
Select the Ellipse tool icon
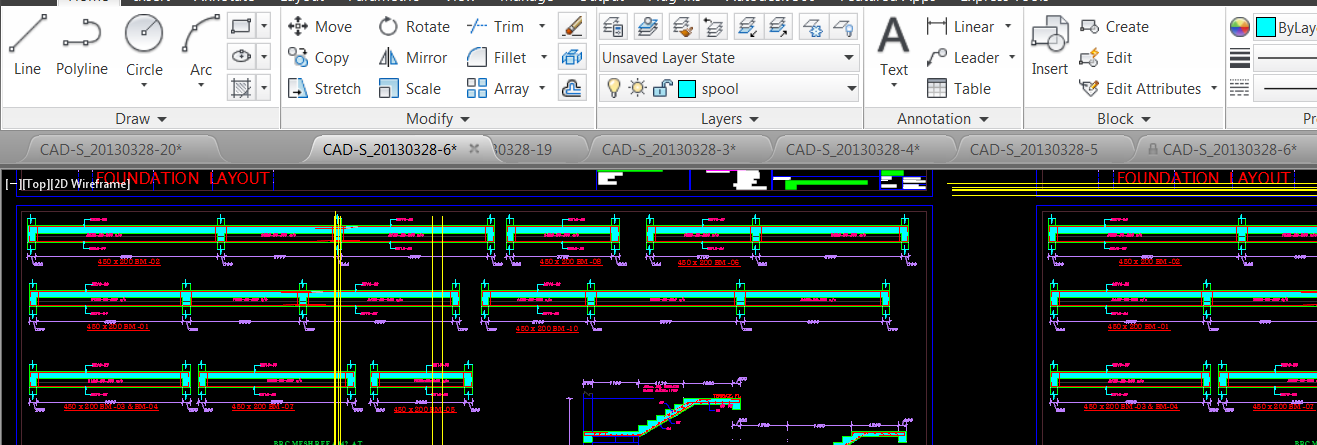(x=241, y=57)
